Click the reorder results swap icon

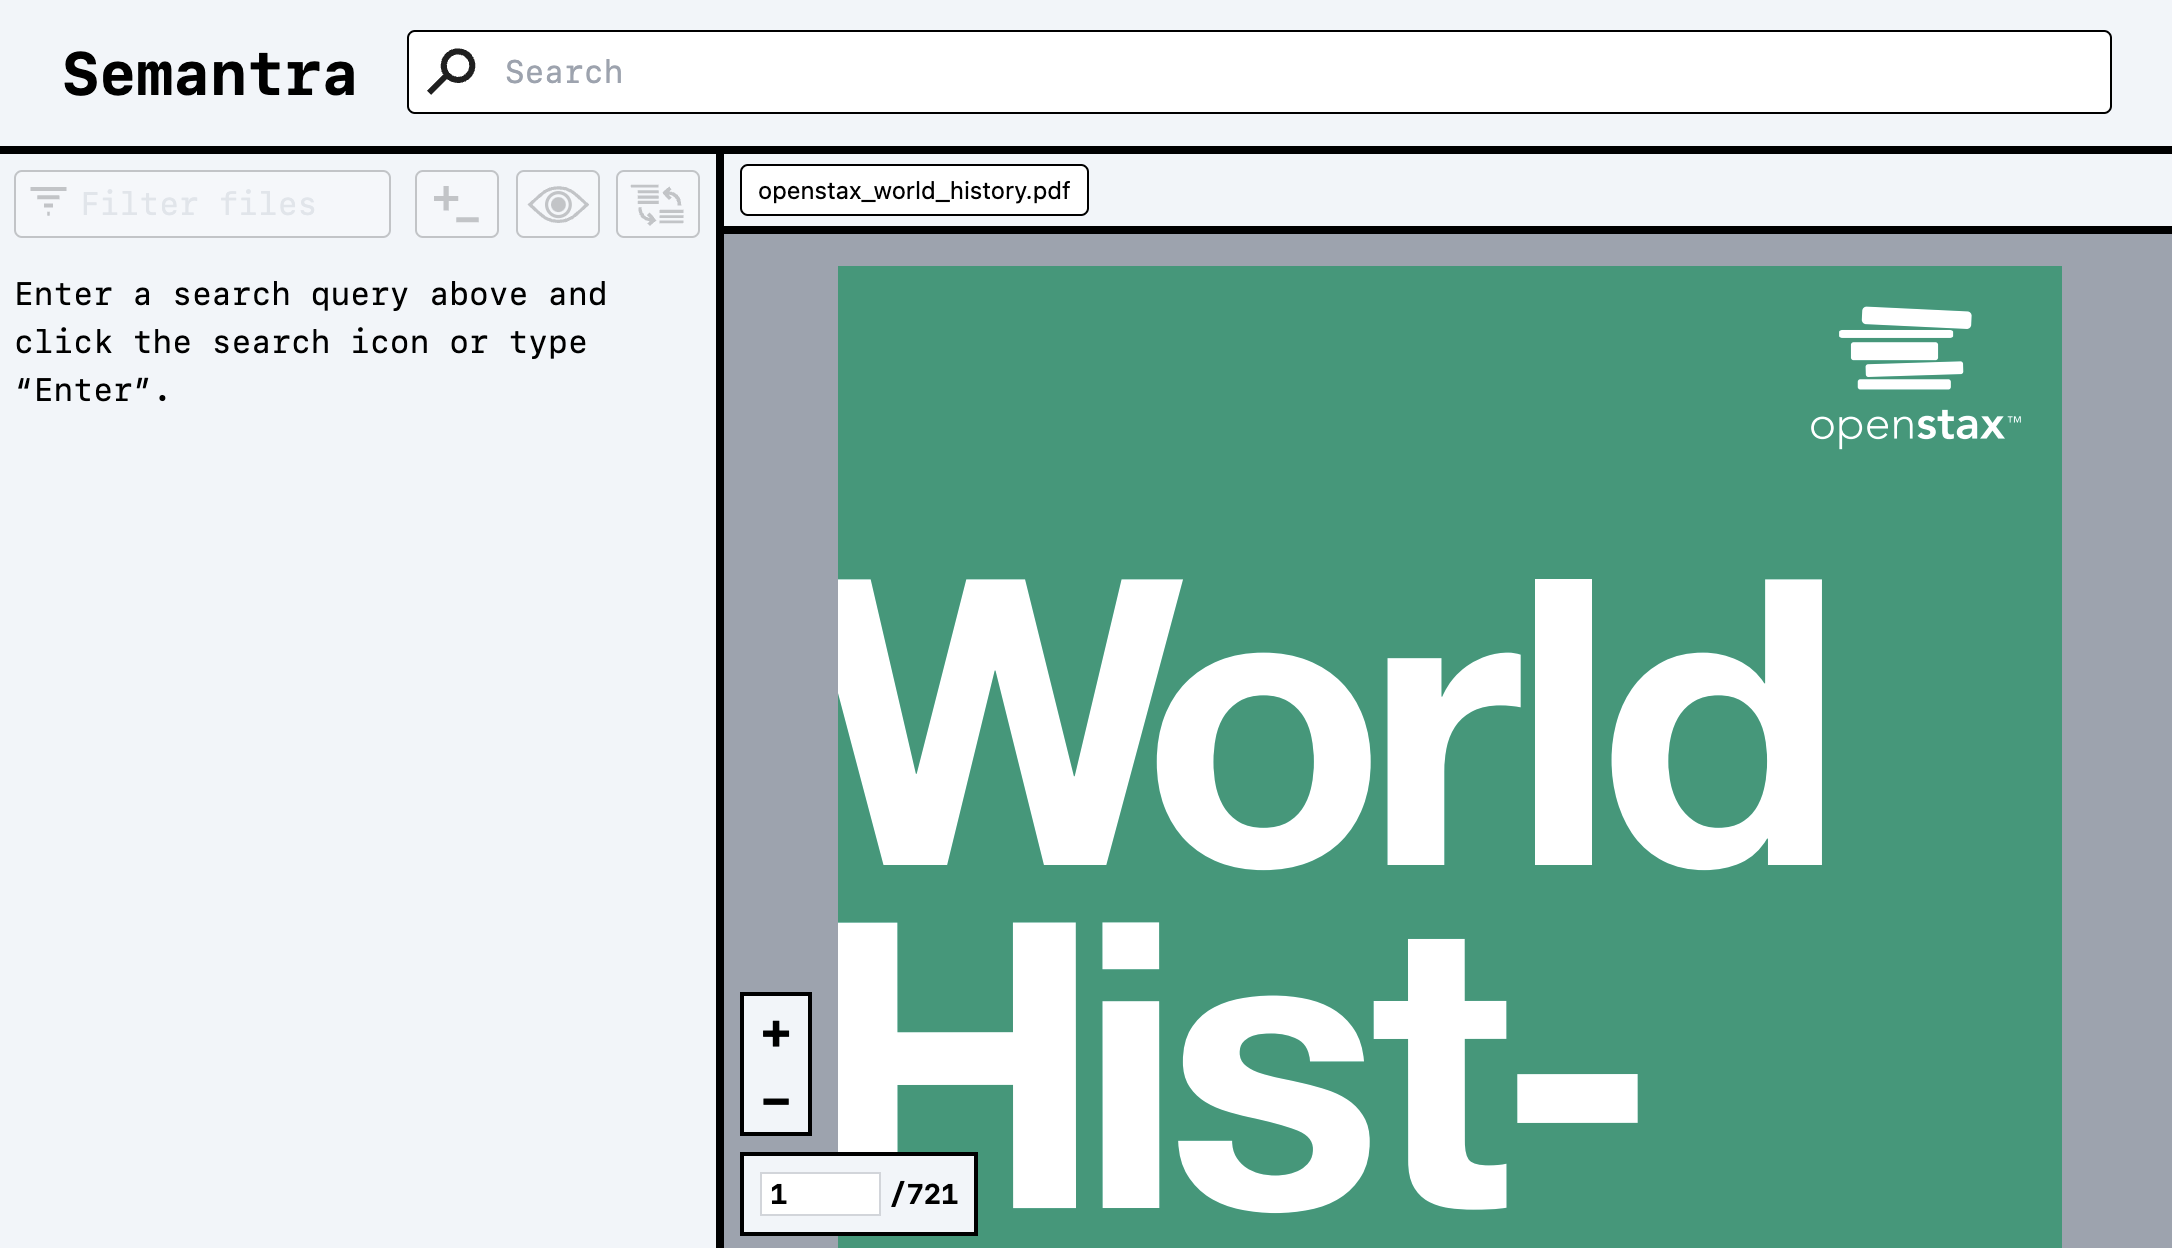(658, 204)
